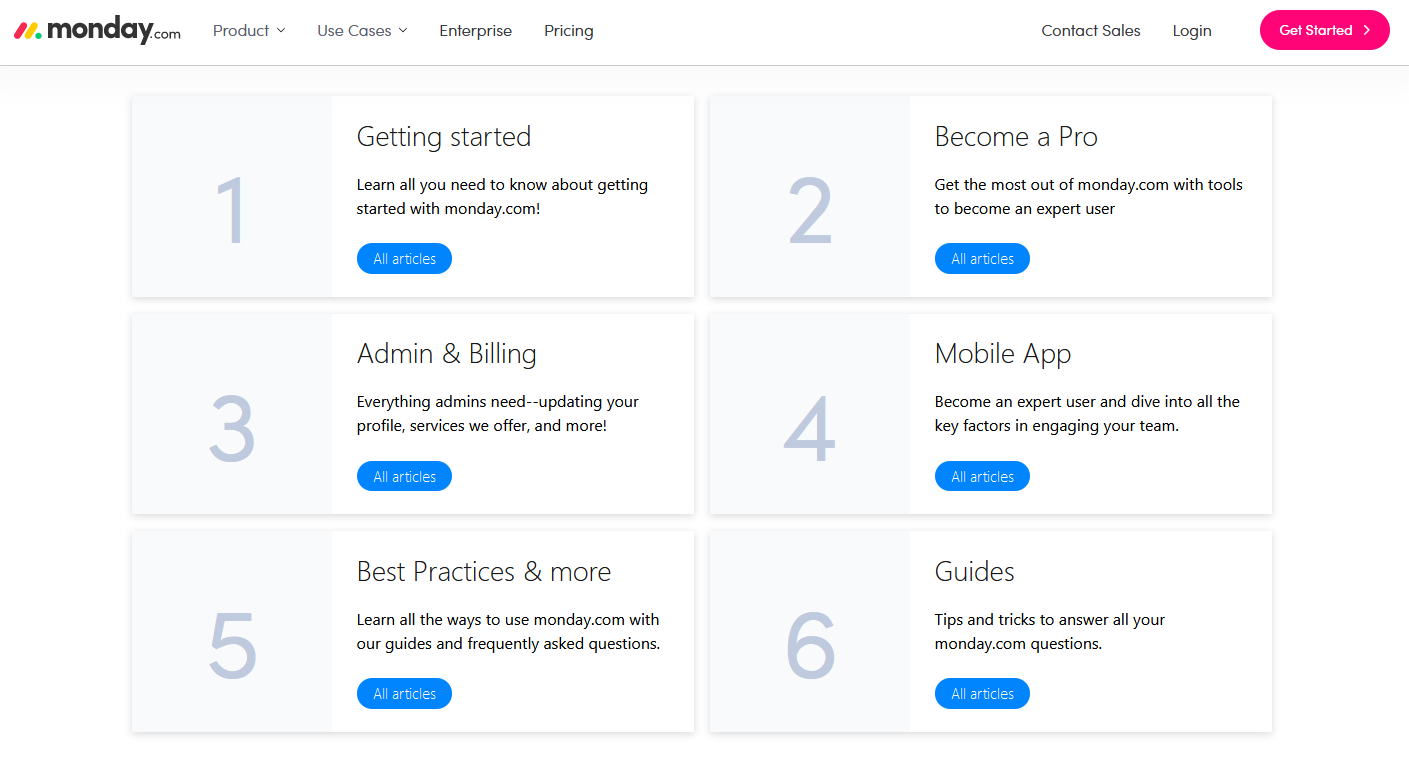This screenshot has height=763, width=1409.
Task: Open All articles for Best Practices & more
Action: coord(404,693)
